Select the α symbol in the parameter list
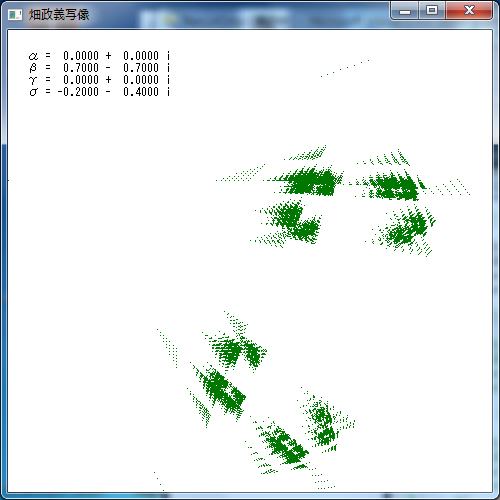500x500 pixels. click(x=33, y=56)
